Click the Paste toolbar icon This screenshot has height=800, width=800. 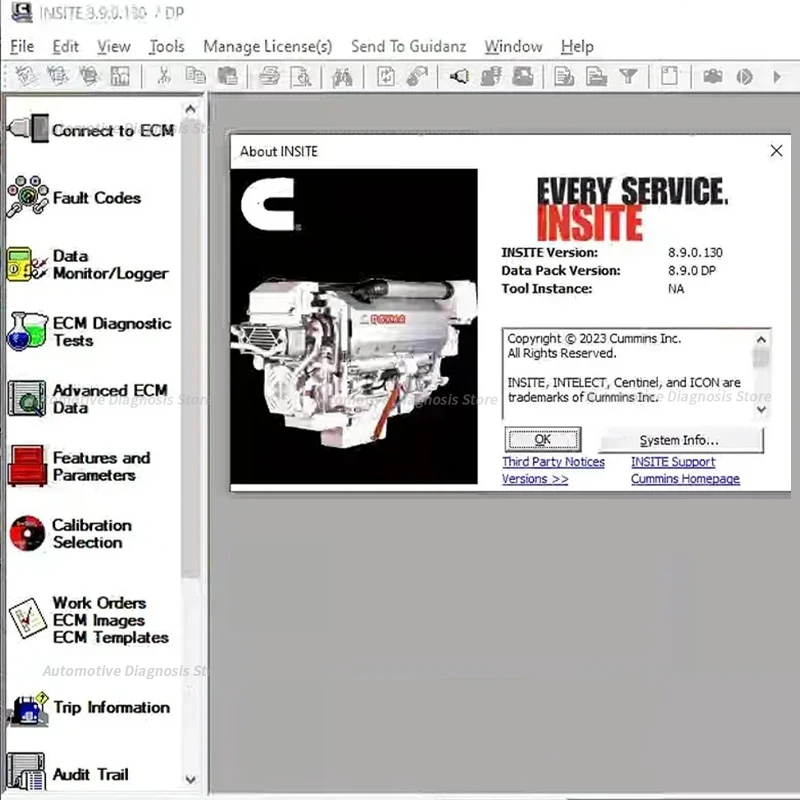[x=227, y=77]
